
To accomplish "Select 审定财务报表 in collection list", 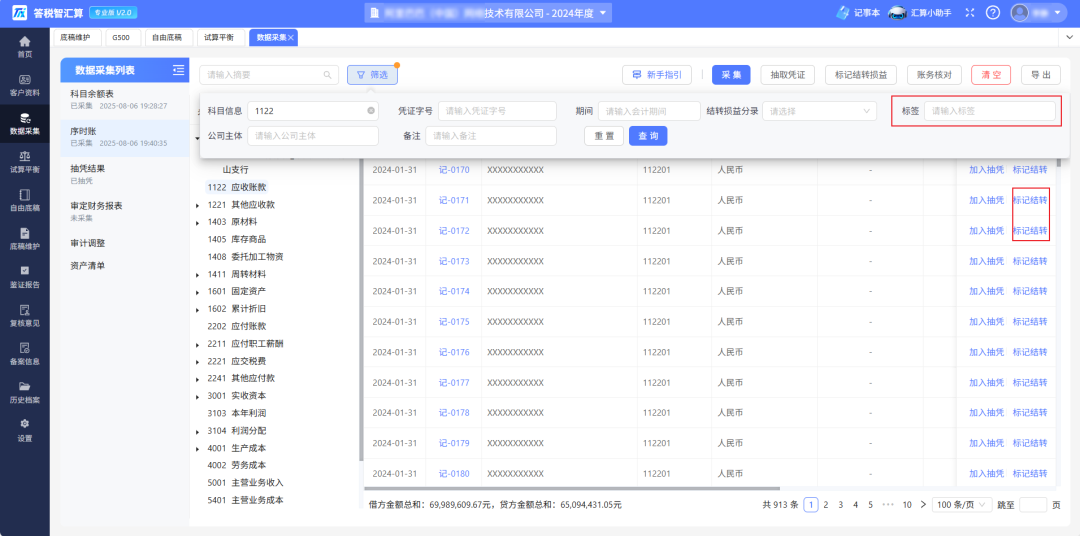I will tap(125, 211).
